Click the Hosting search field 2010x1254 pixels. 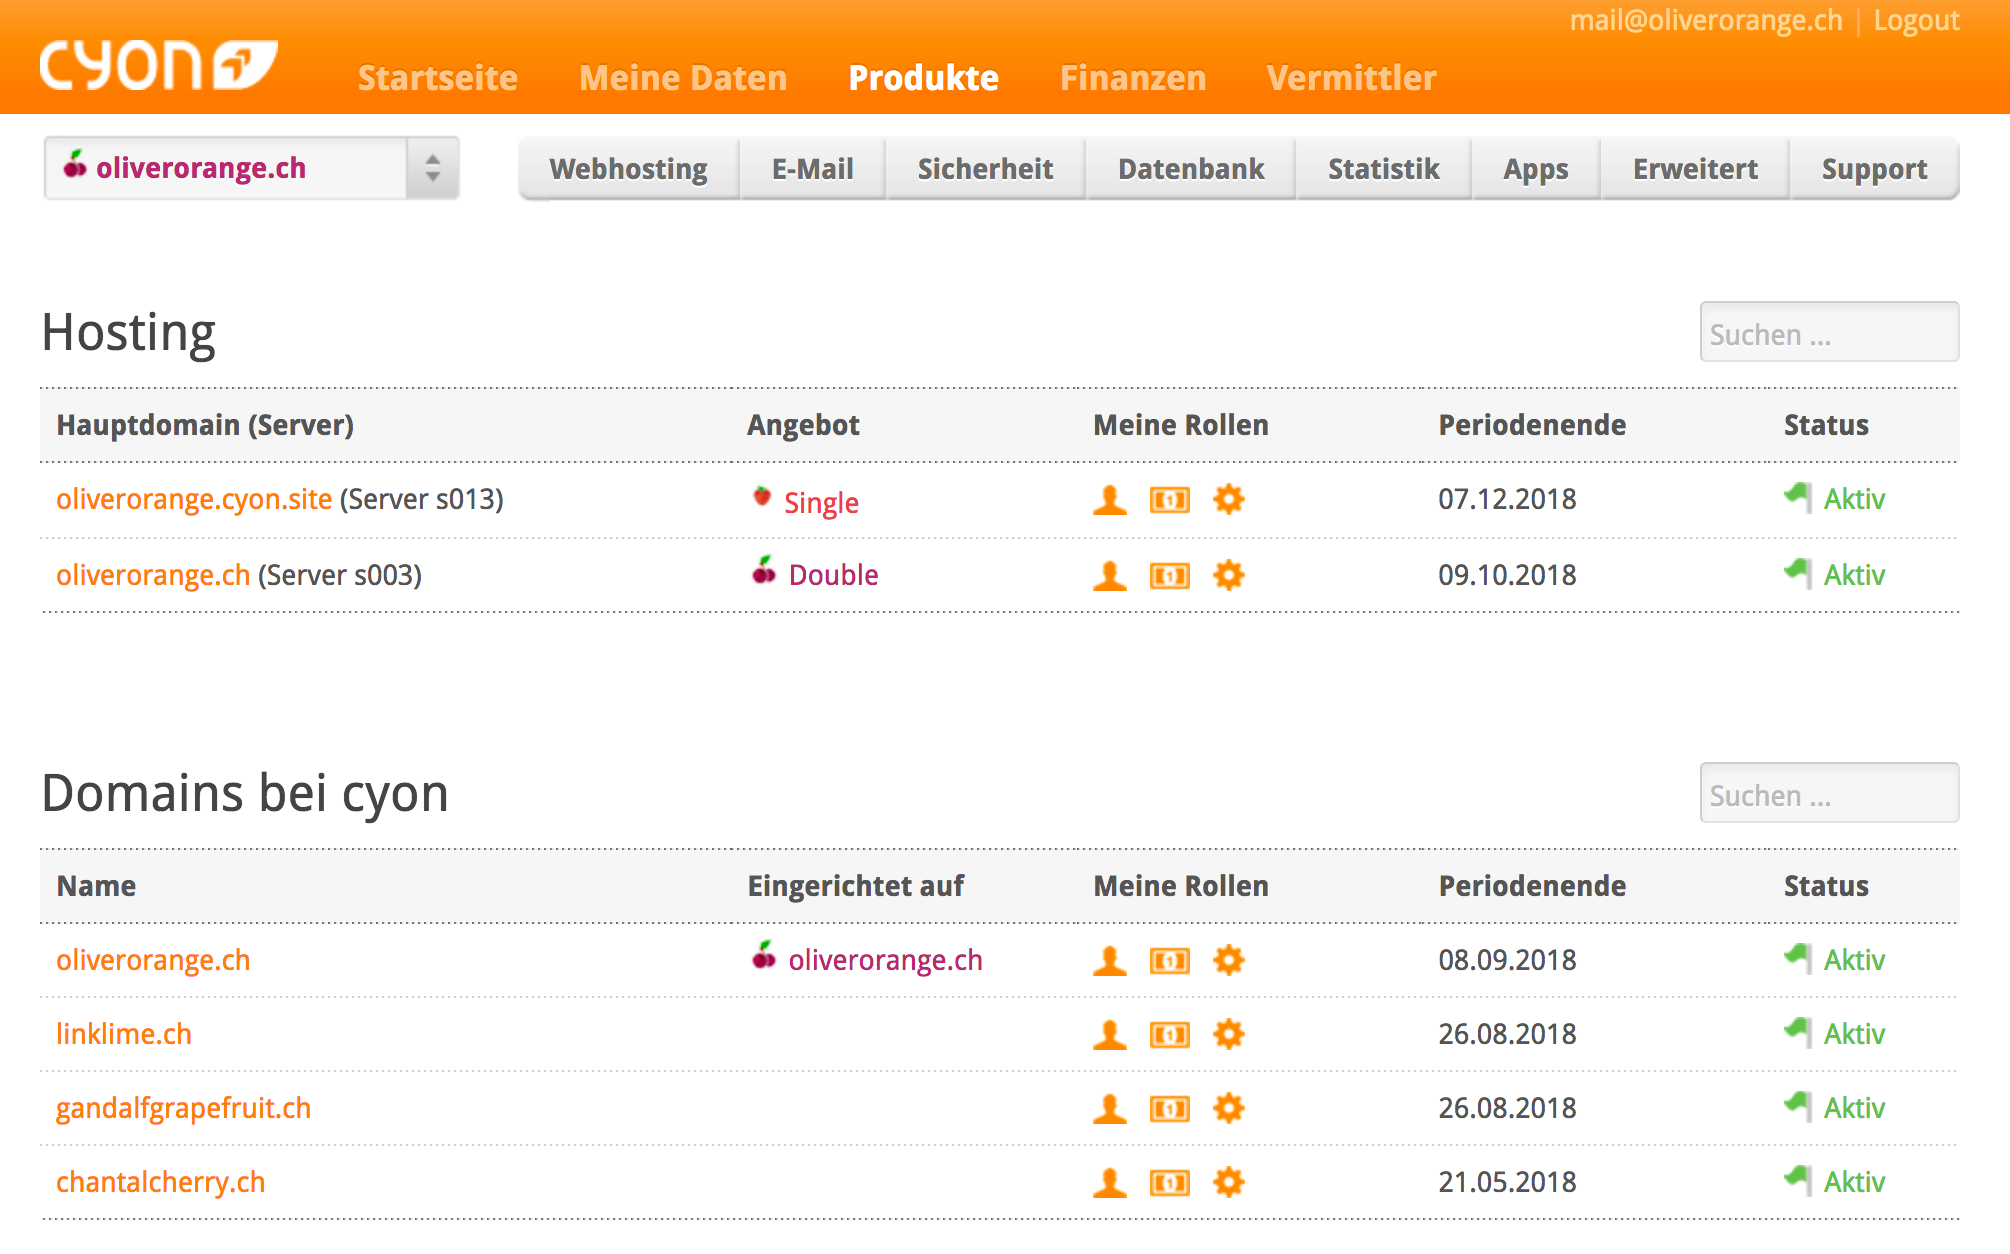1828,333
